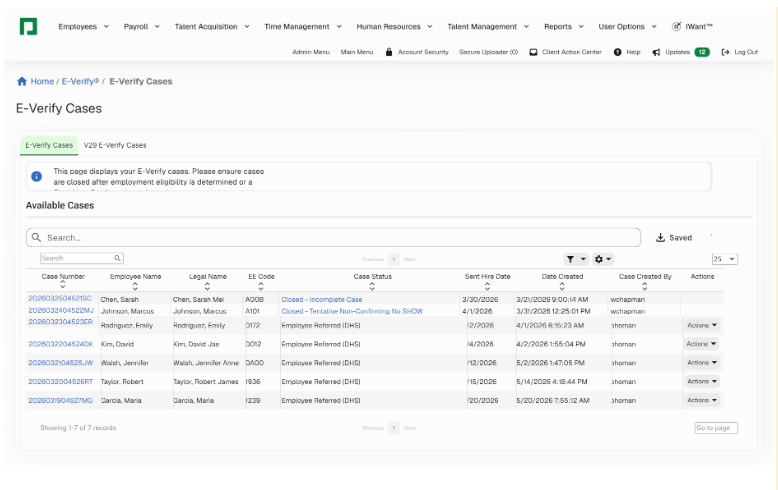The image size is (778, 490).
Task: Click the Admin Menu link
Action: (x=311, y=52)
